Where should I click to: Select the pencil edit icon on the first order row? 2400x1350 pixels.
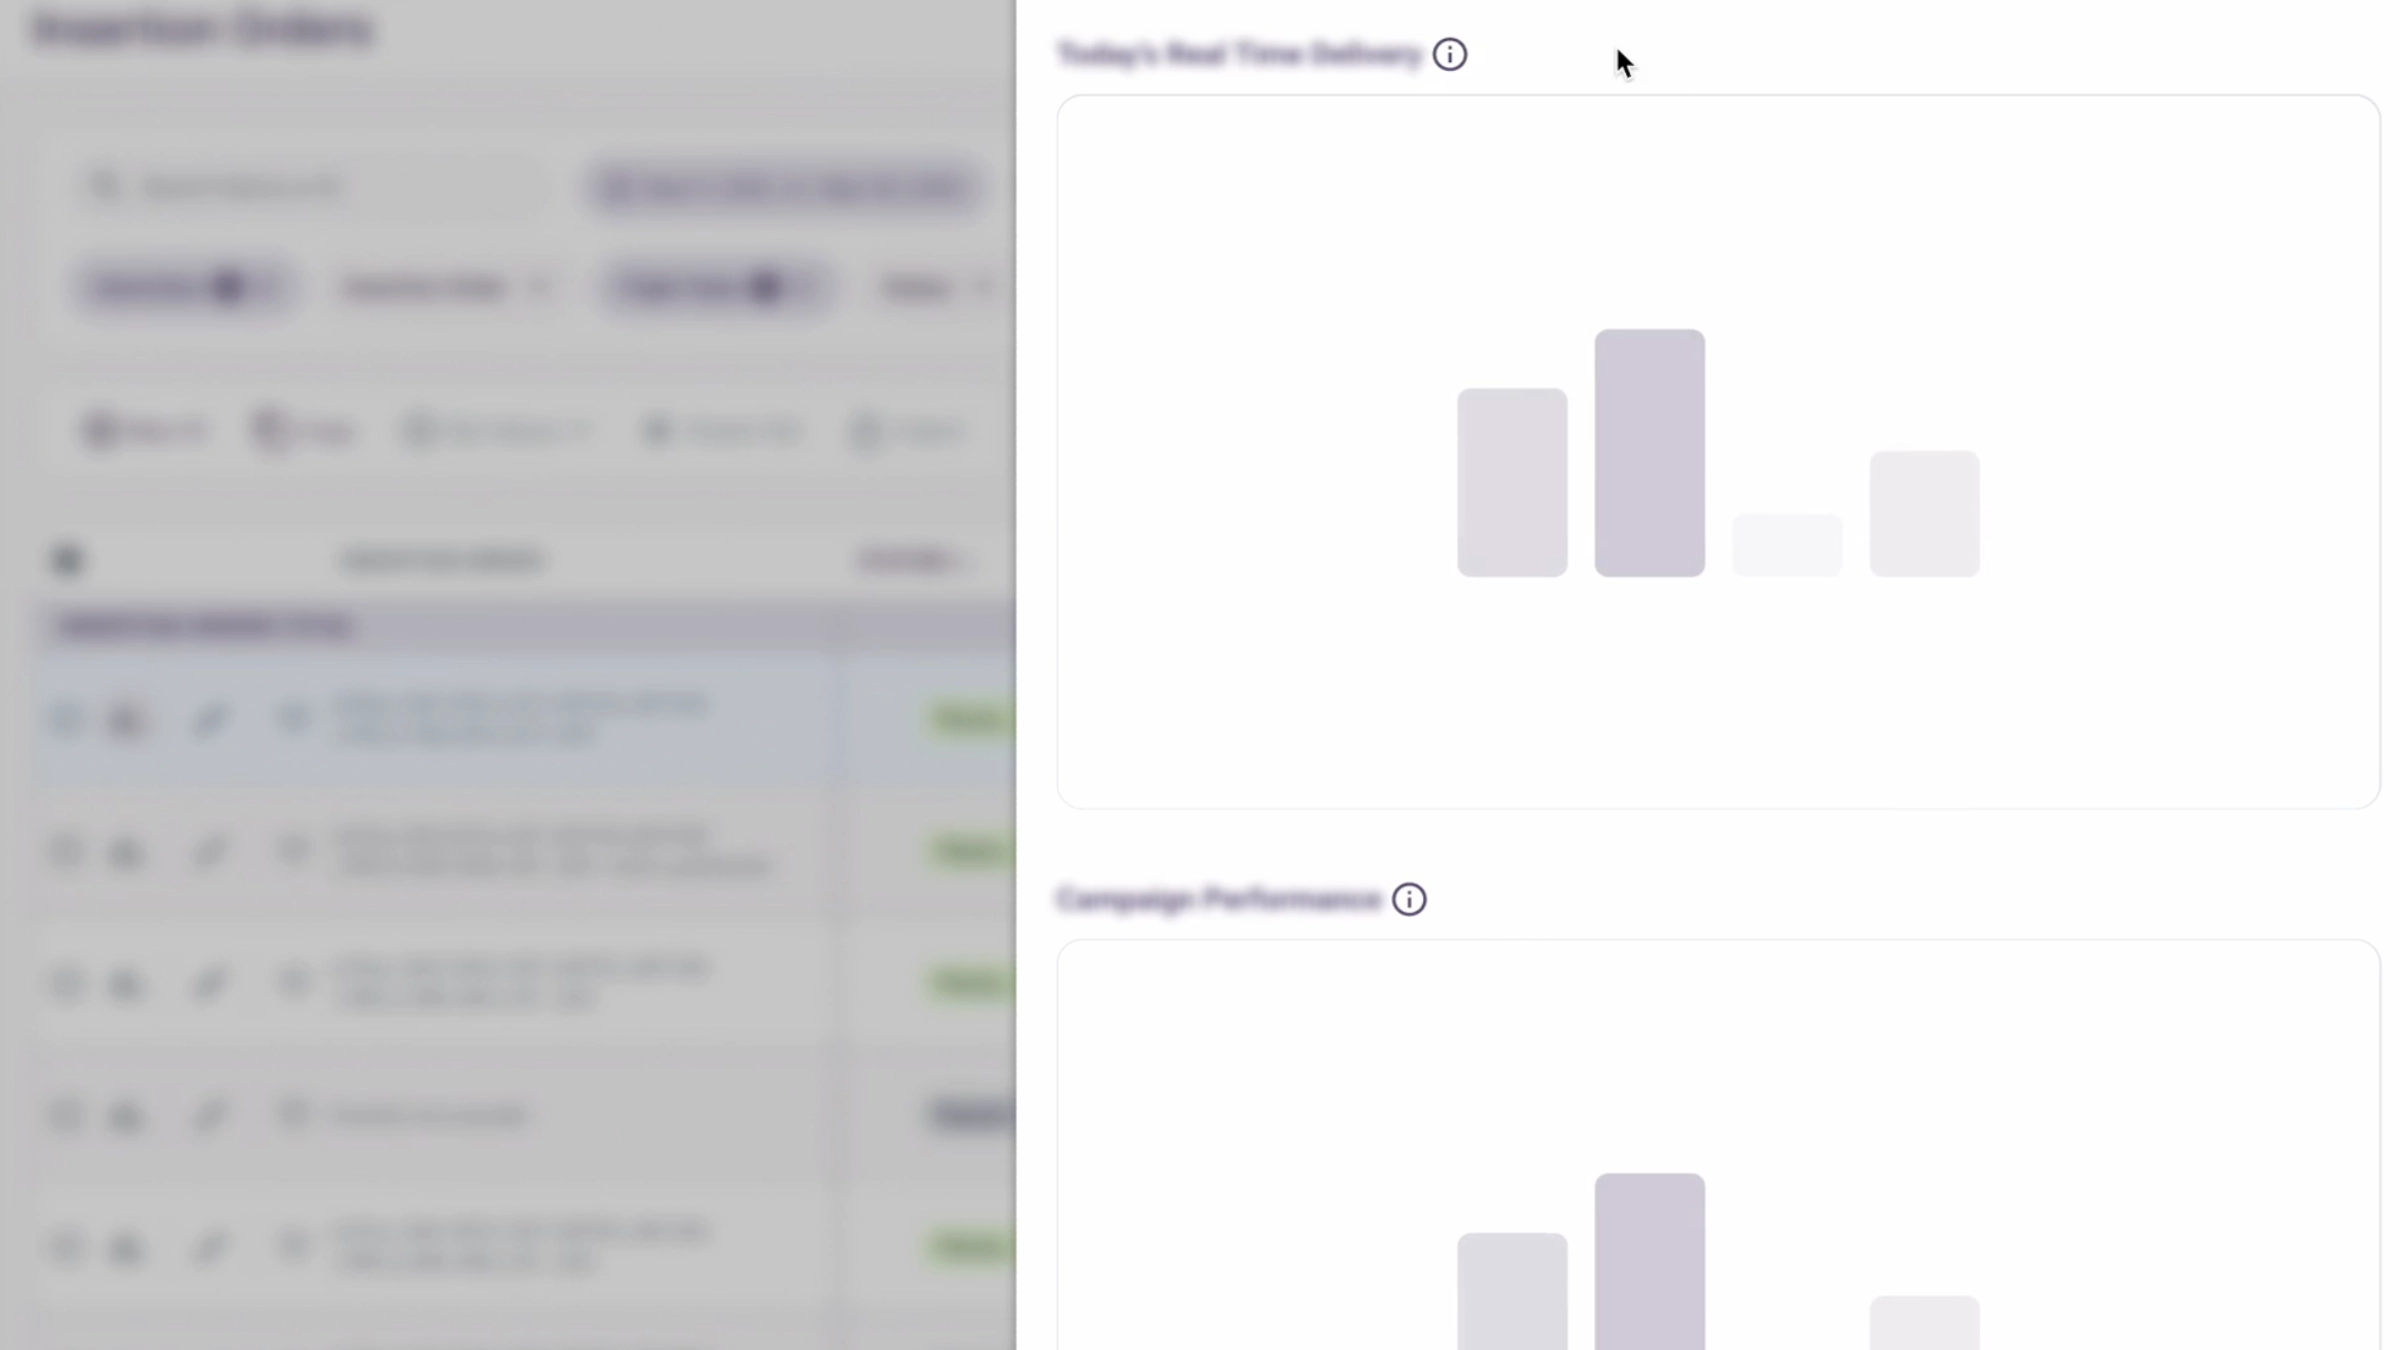pyautogui.click(x=210, y=719)
